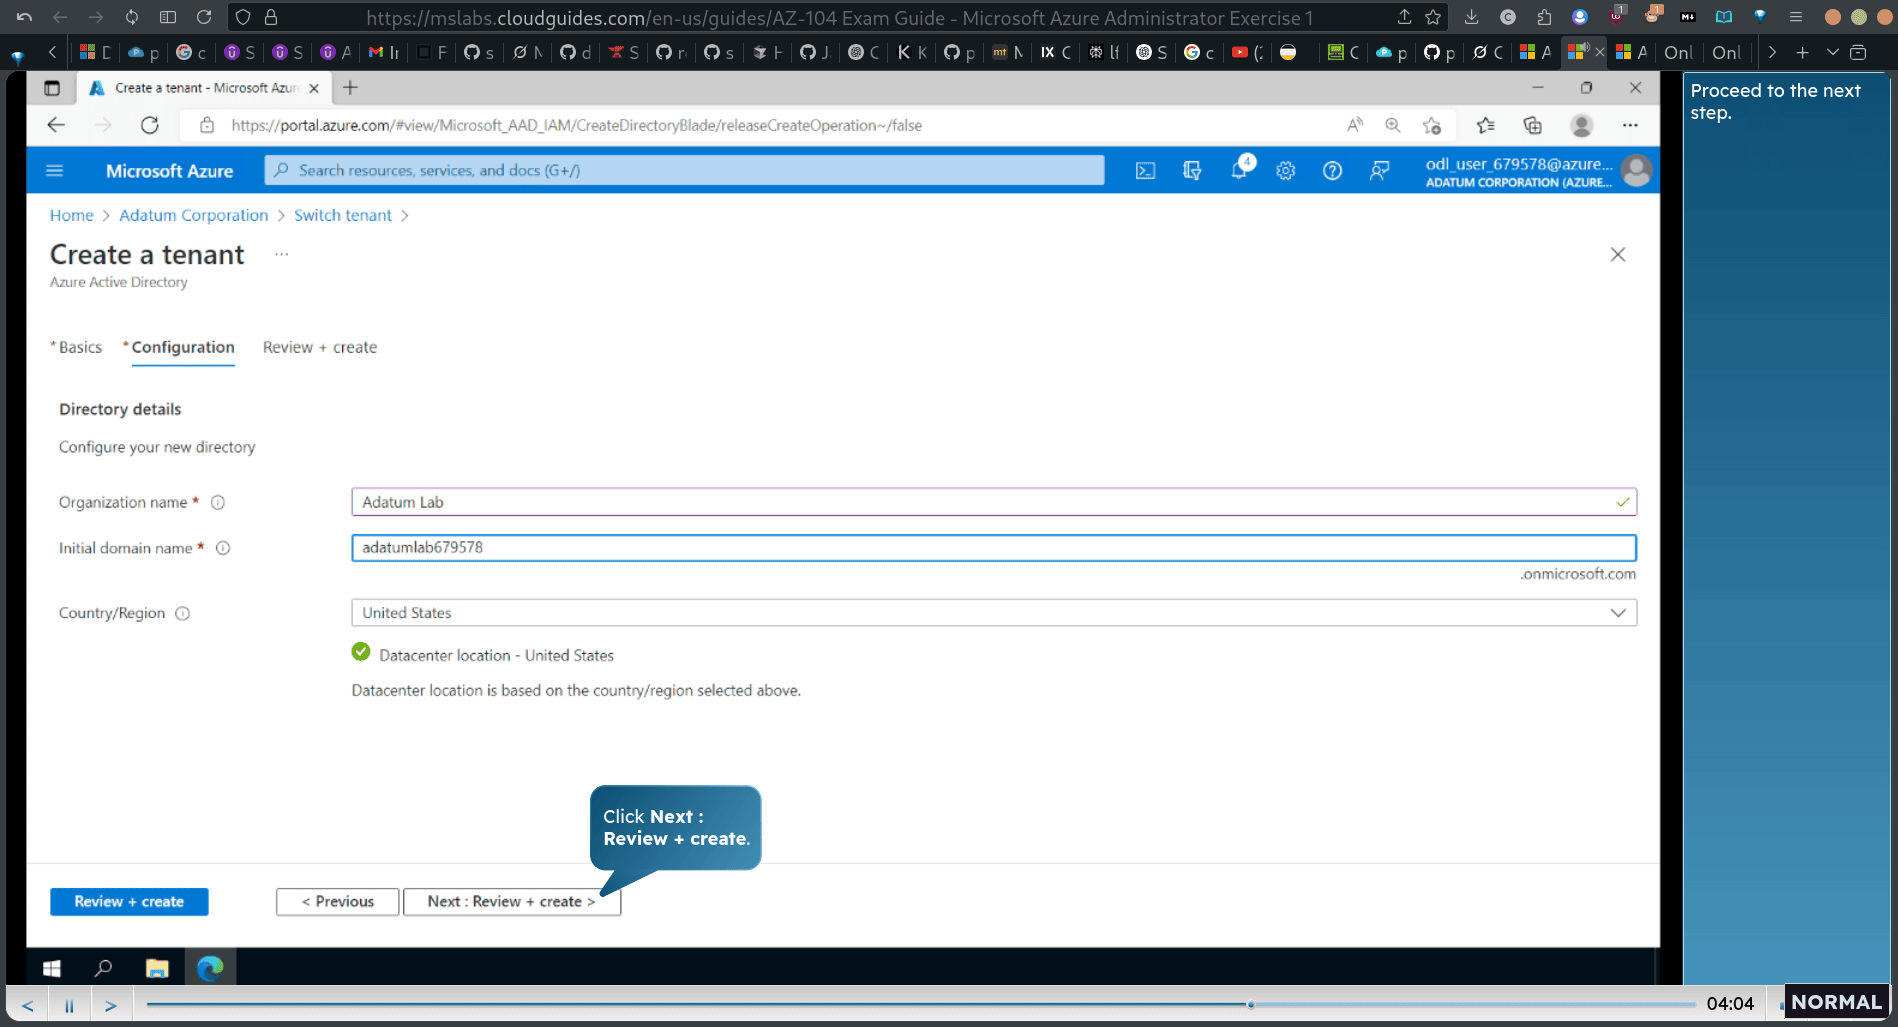Open Edge favorites star list icon
Screen dimensions: 1898x1027
pyautogui.click(x=1485, y=125)
